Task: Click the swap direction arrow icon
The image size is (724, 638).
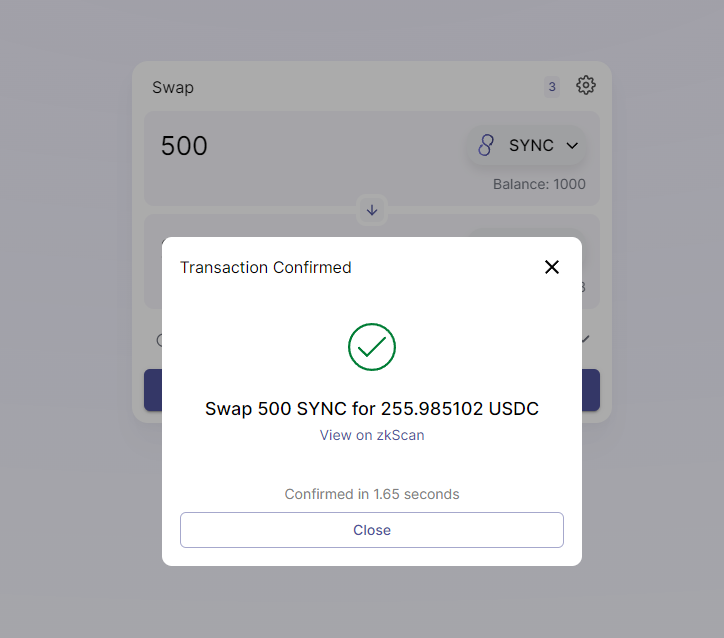Action: pos(372,211)
